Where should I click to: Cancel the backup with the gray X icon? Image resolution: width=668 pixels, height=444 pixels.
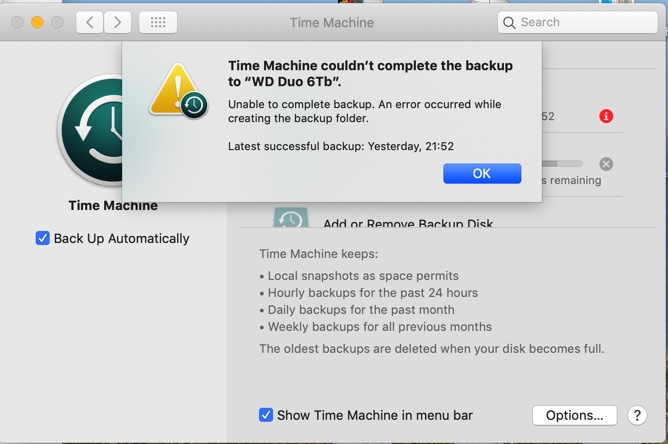(x=606, y=164)
